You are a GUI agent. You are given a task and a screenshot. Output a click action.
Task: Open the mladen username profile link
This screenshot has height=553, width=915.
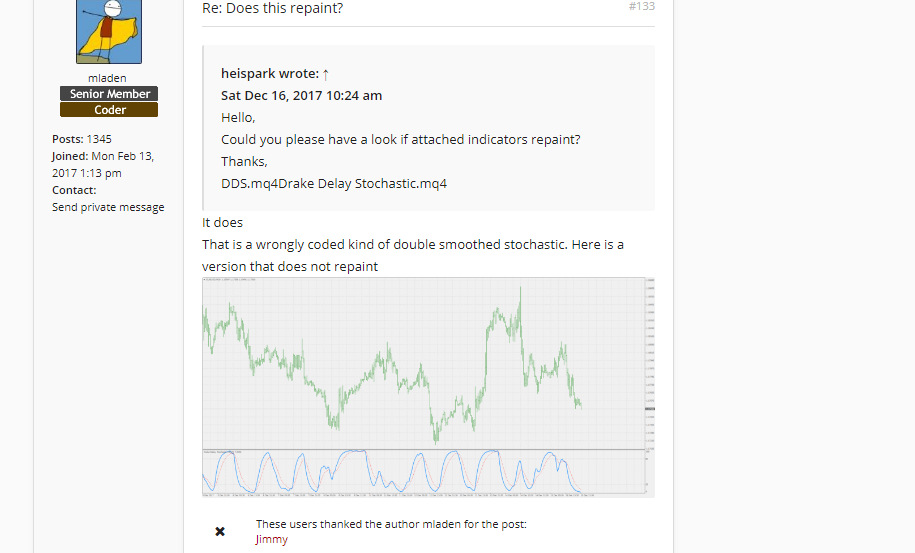pos(109,78)
